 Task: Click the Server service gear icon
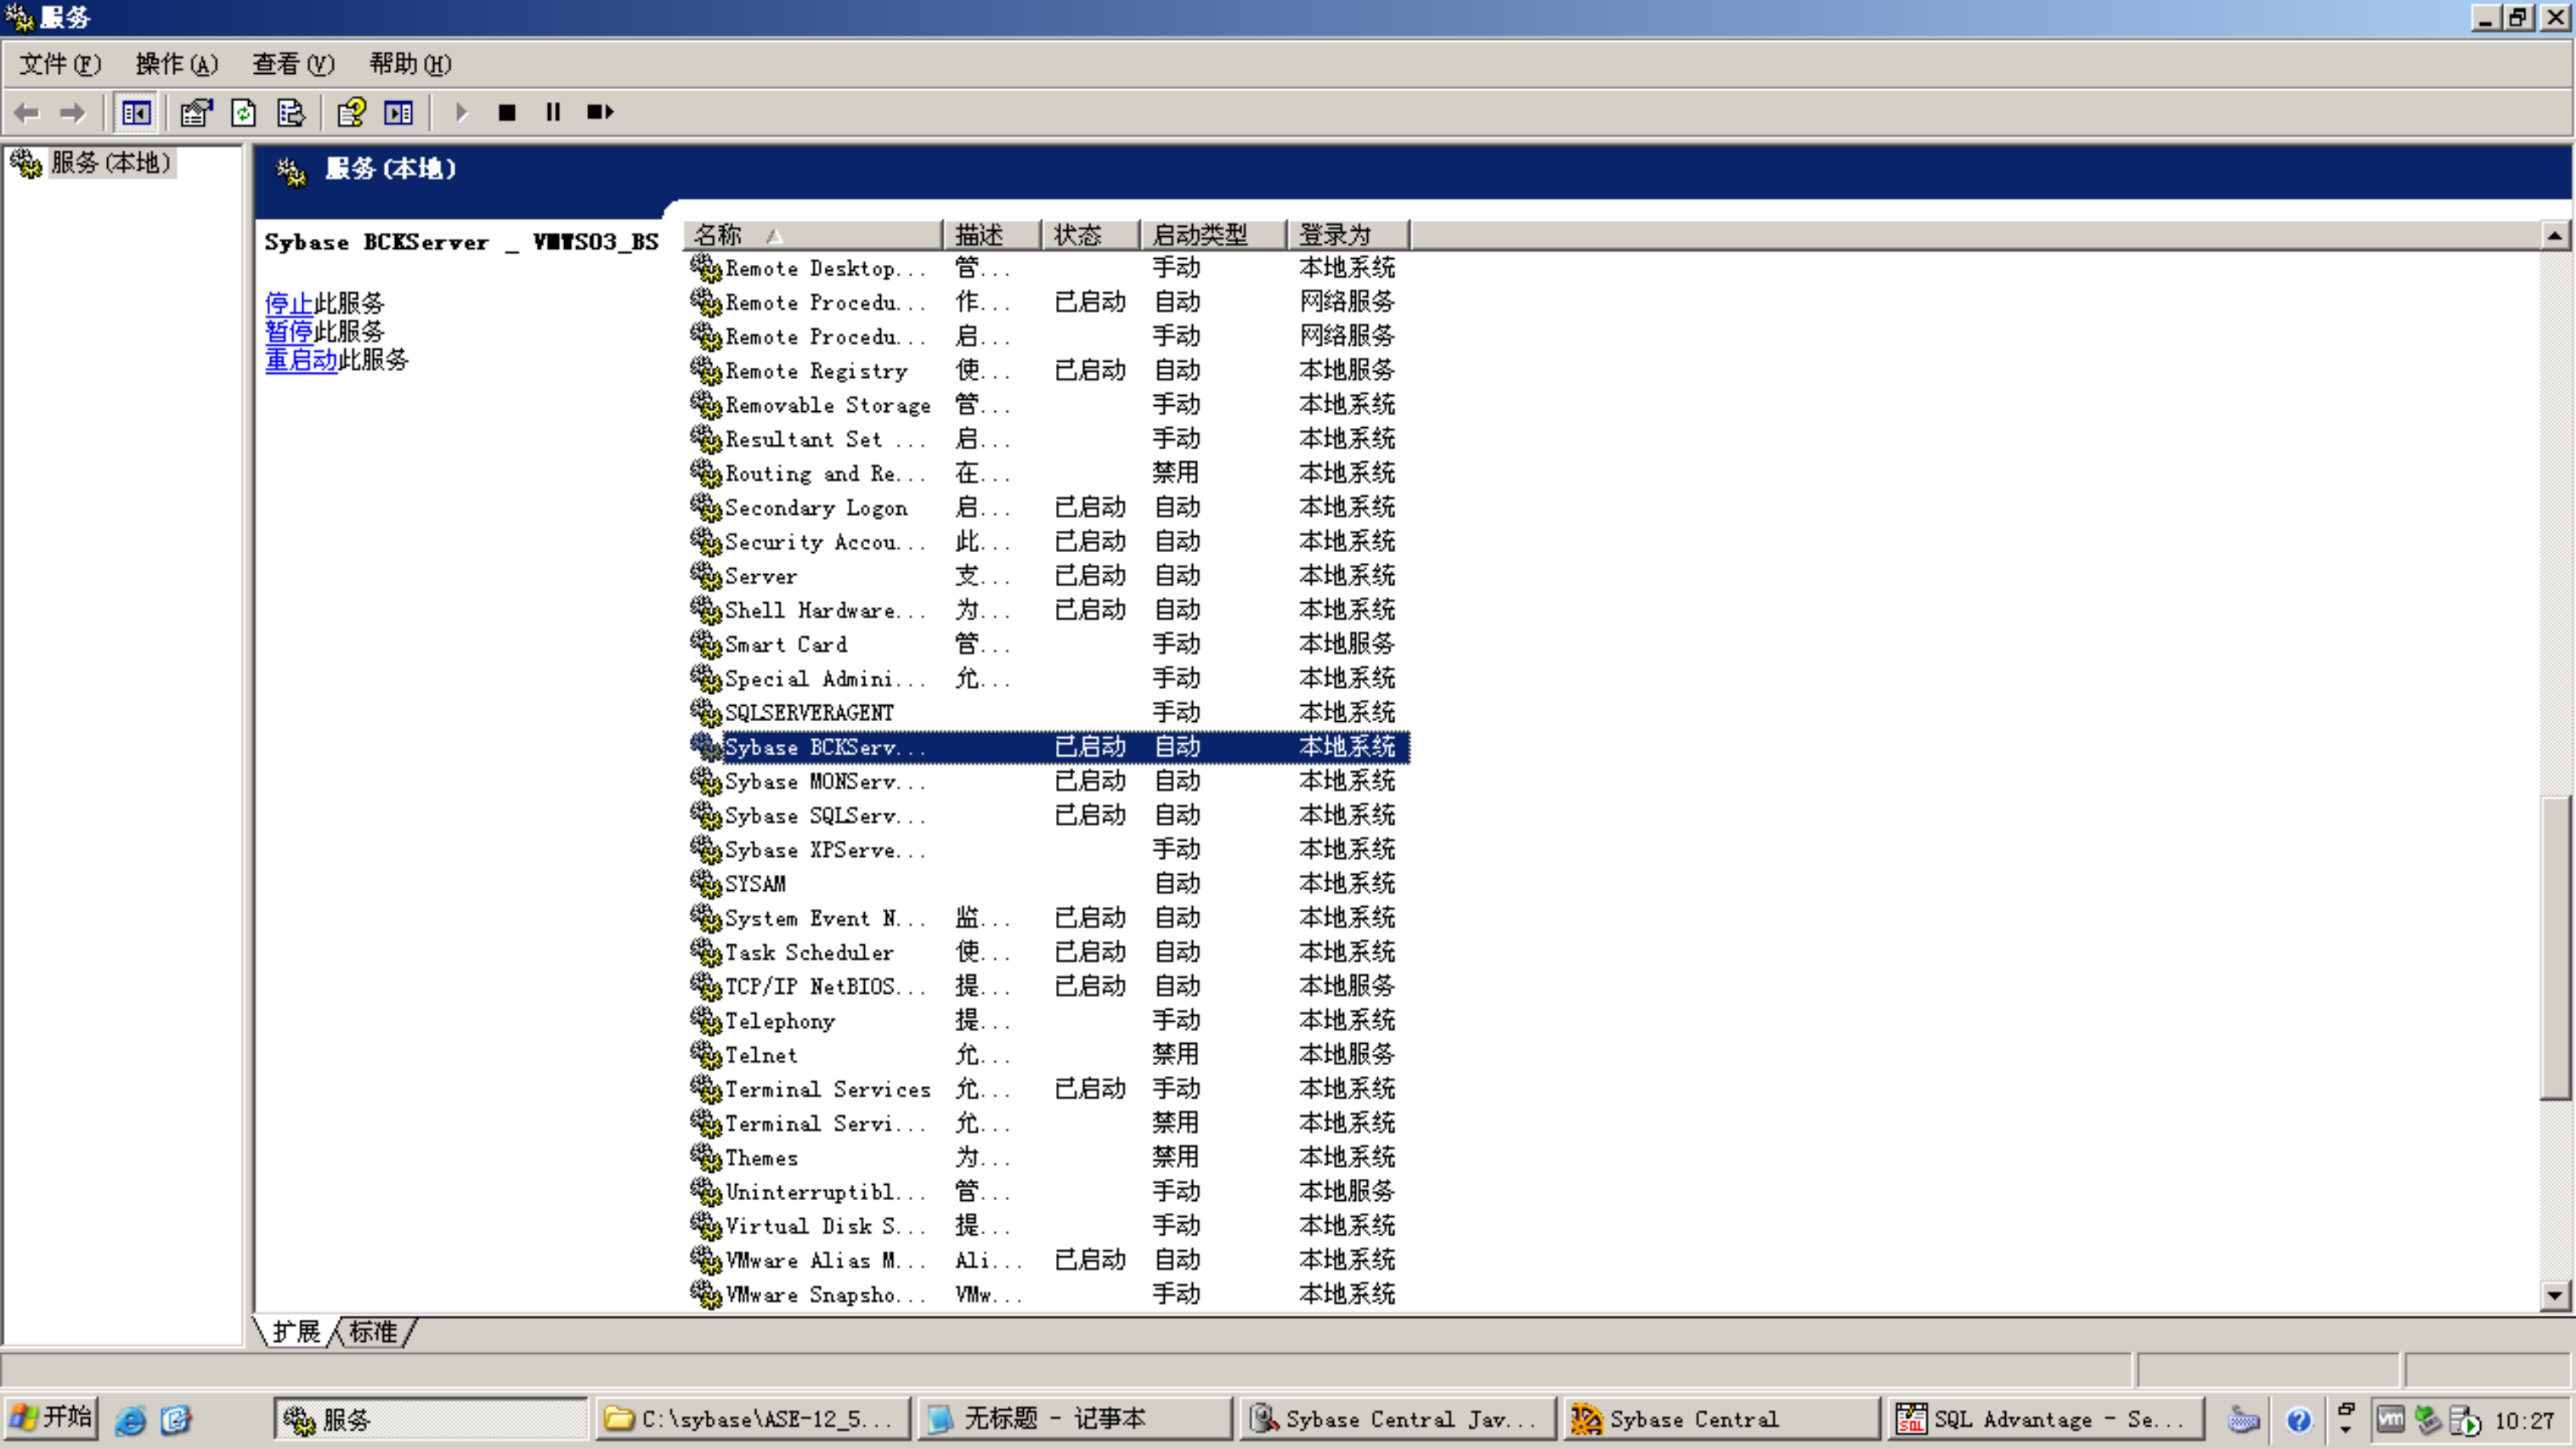click(x=706, y=576)
